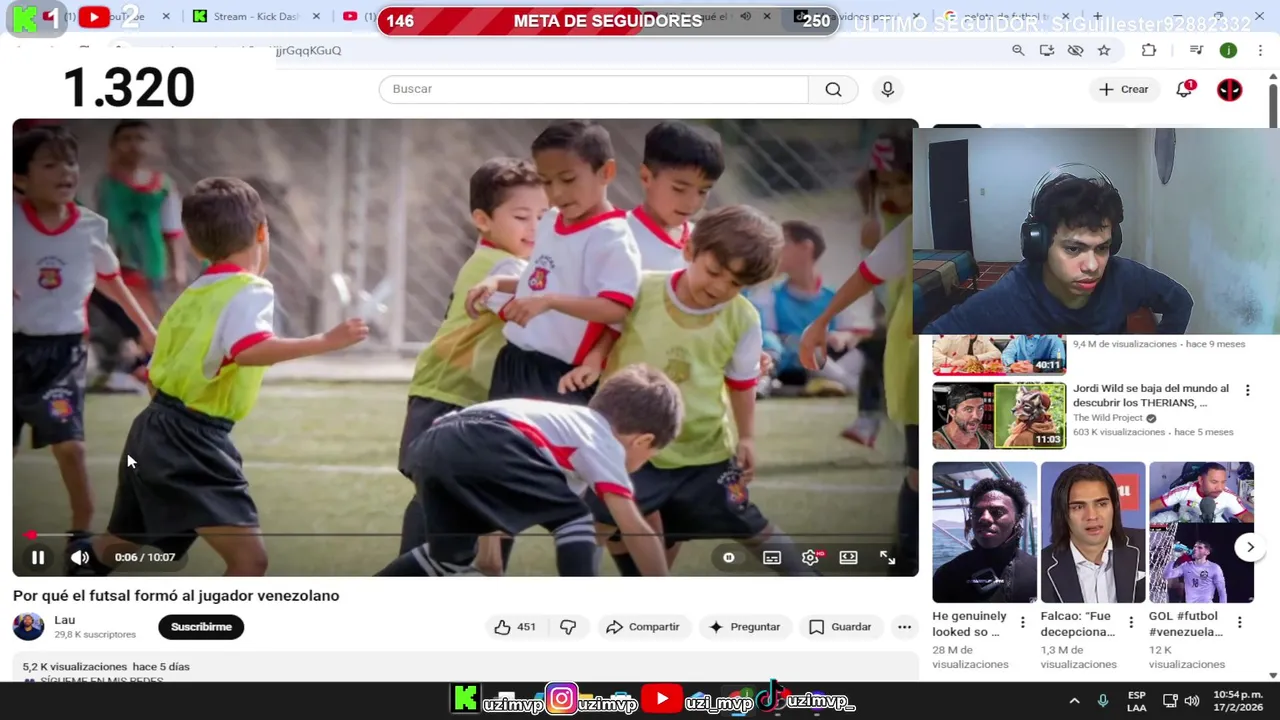Switch to the Google pelota de futbol tab

point(1005,17)
